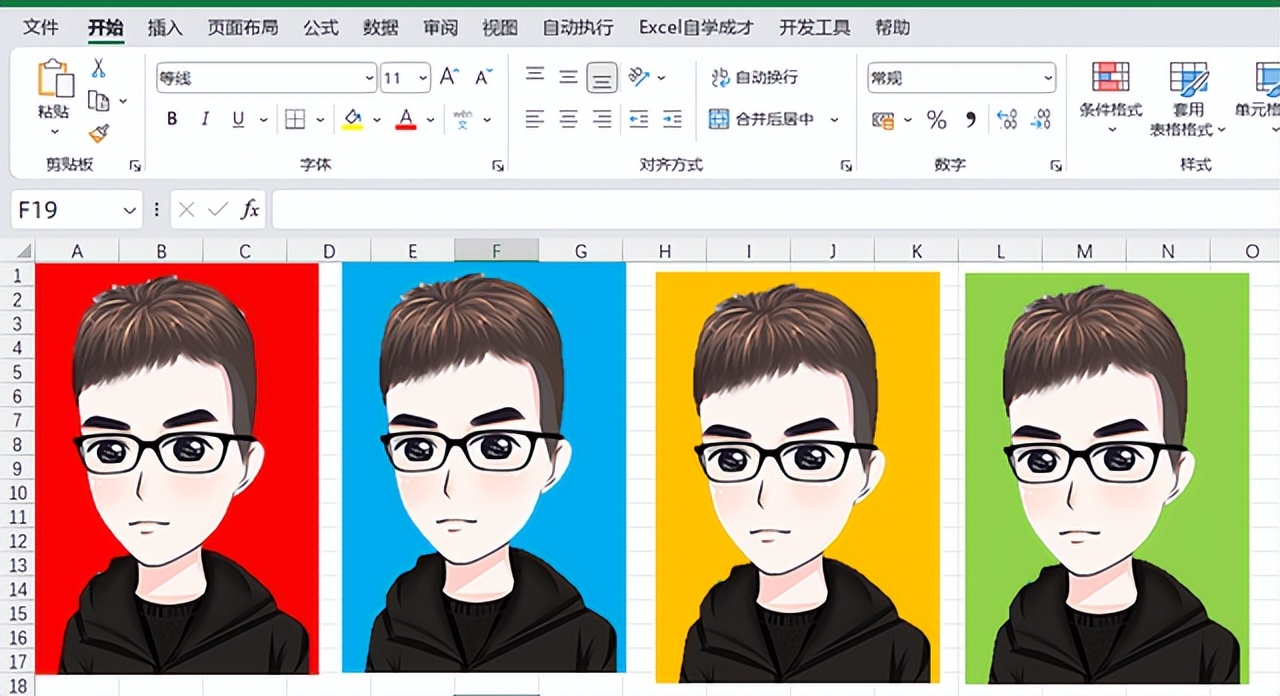Decrease indent
Image resolution: width=1280 pixels, height=696 pixels.
tap(639, 120)
